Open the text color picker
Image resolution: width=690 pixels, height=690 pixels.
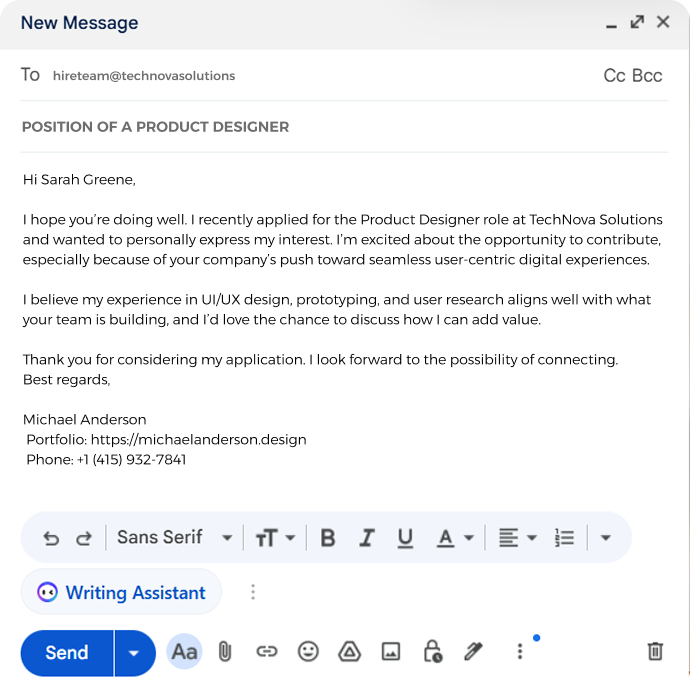[x=455, y=538]
